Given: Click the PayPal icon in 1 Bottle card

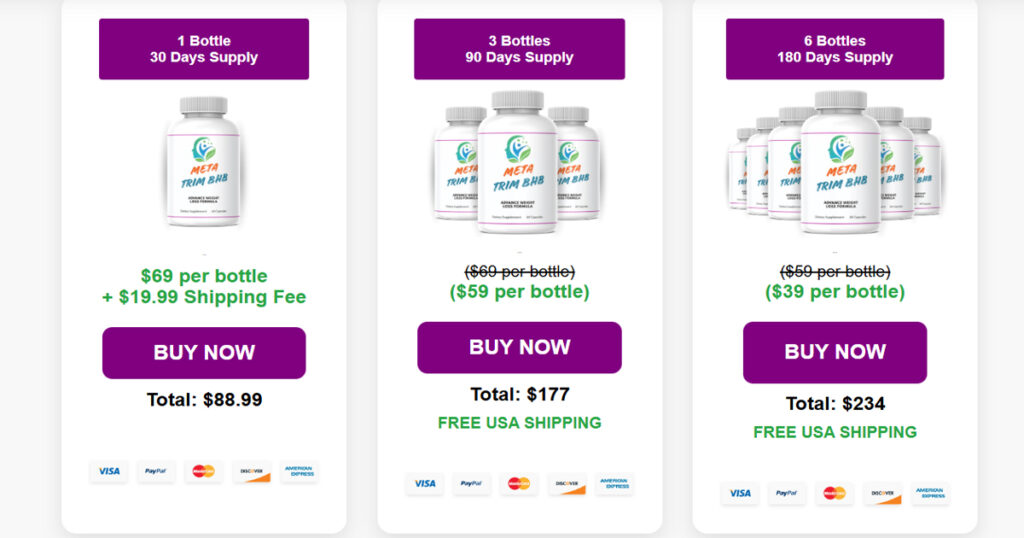Looking at the screenshot, I should point(155,471).
